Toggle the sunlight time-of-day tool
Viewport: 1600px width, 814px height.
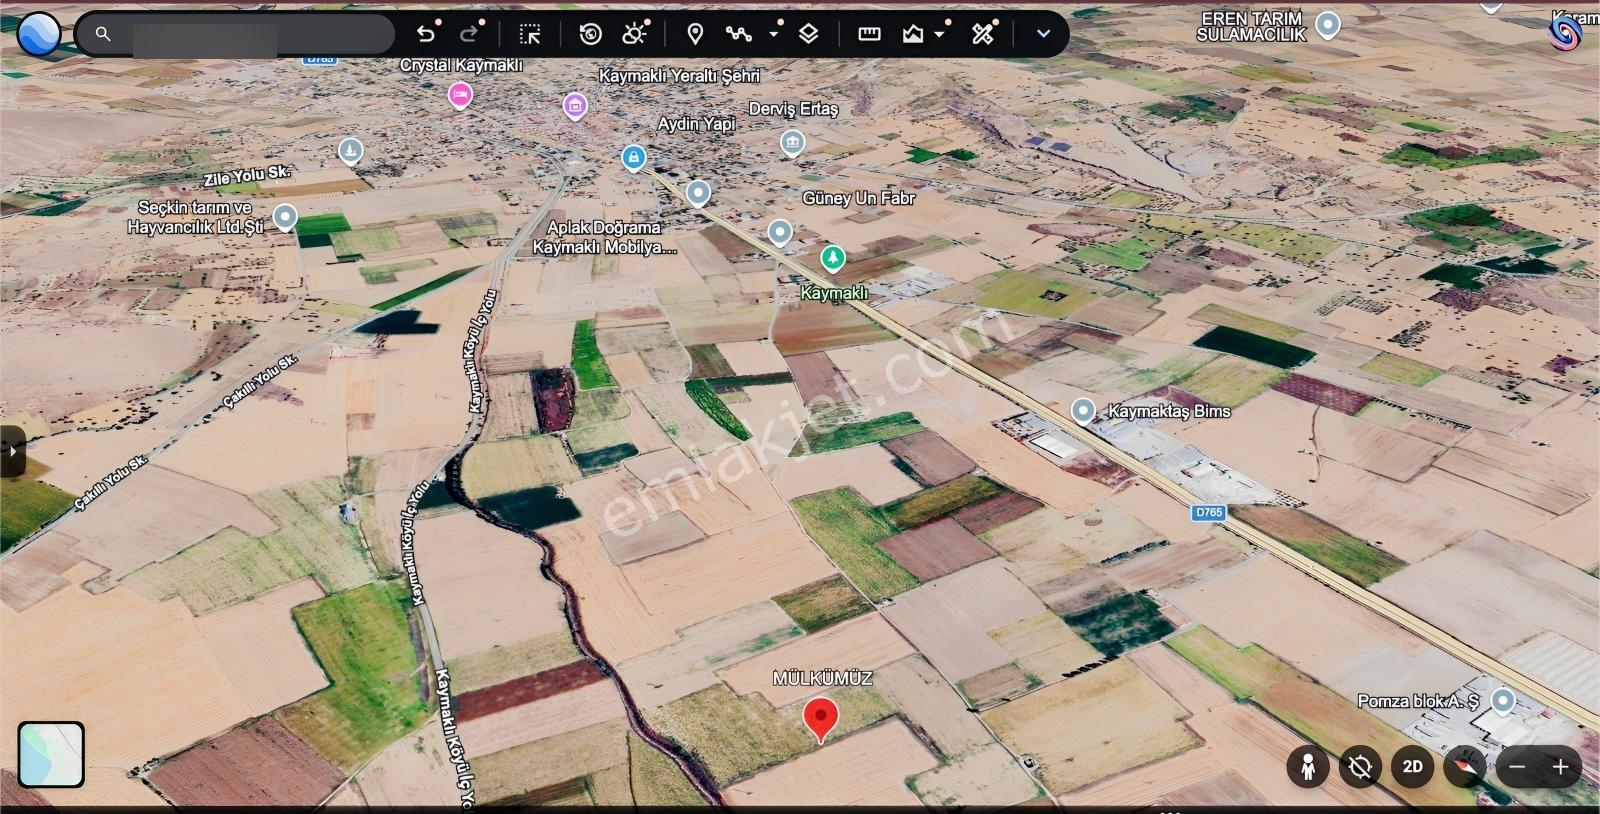pos(634,34)
